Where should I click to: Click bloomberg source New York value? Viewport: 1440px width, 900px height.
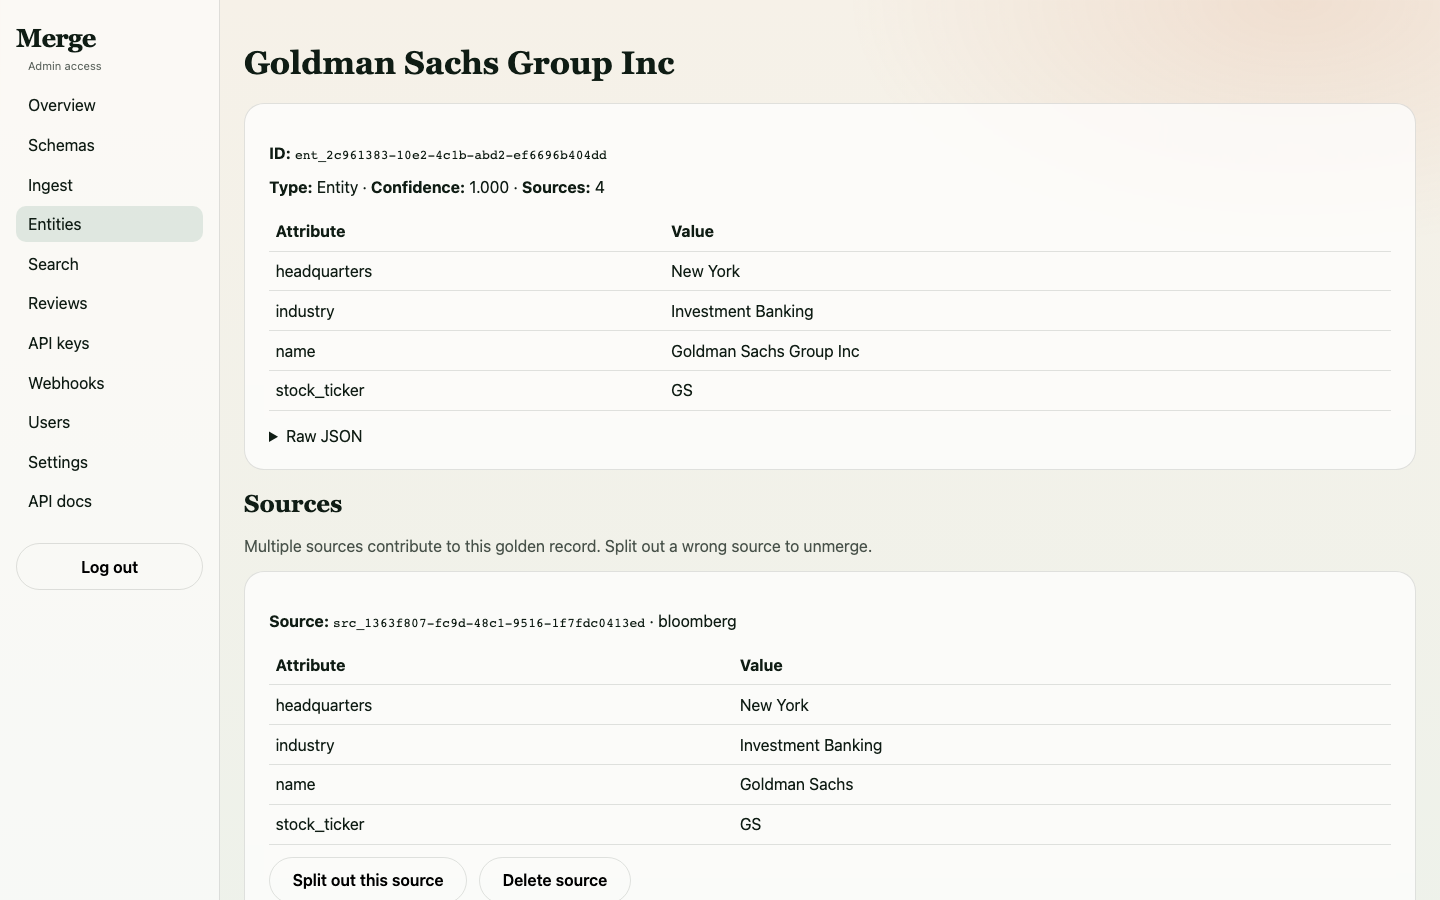click(x=774, y=705)
